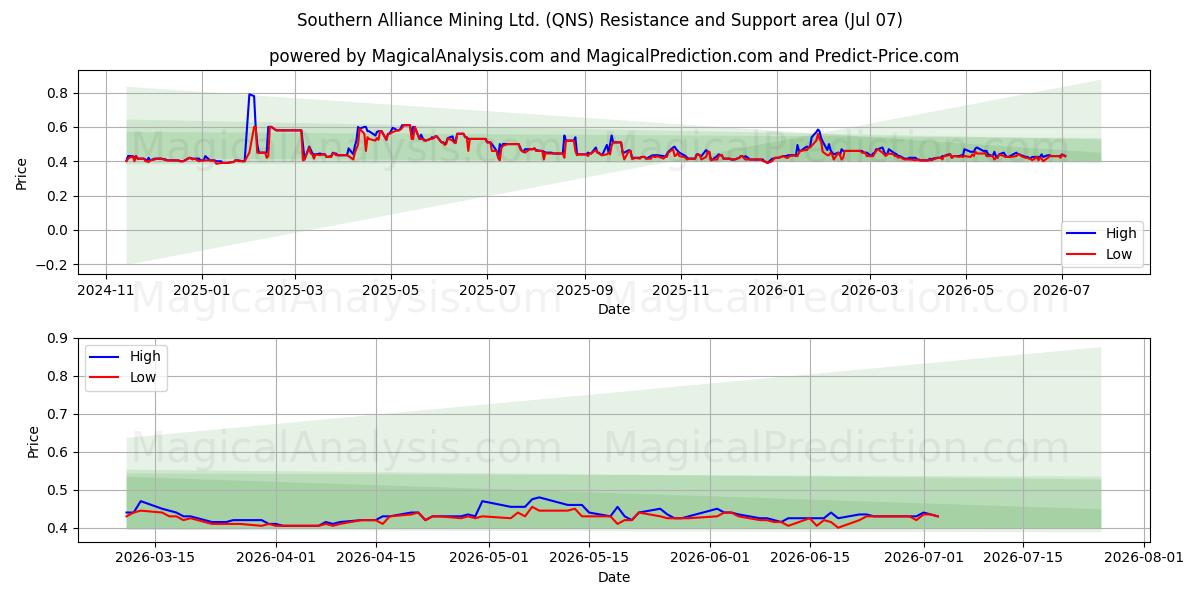Viewport: 1200px width, 600px height.
Task: Click the '2025-07' date tick on the upper chart
Action: tap(486, 290)
